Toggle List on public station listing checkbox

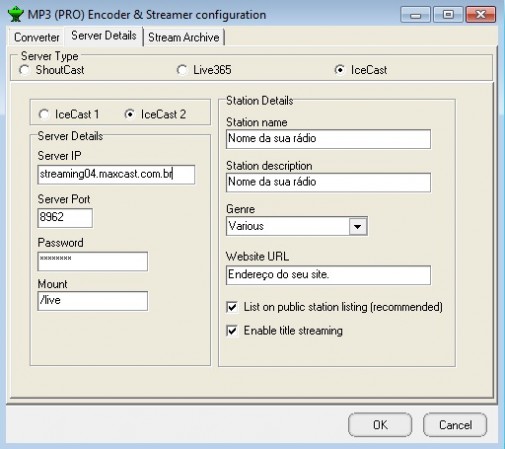tap(232, 307)
